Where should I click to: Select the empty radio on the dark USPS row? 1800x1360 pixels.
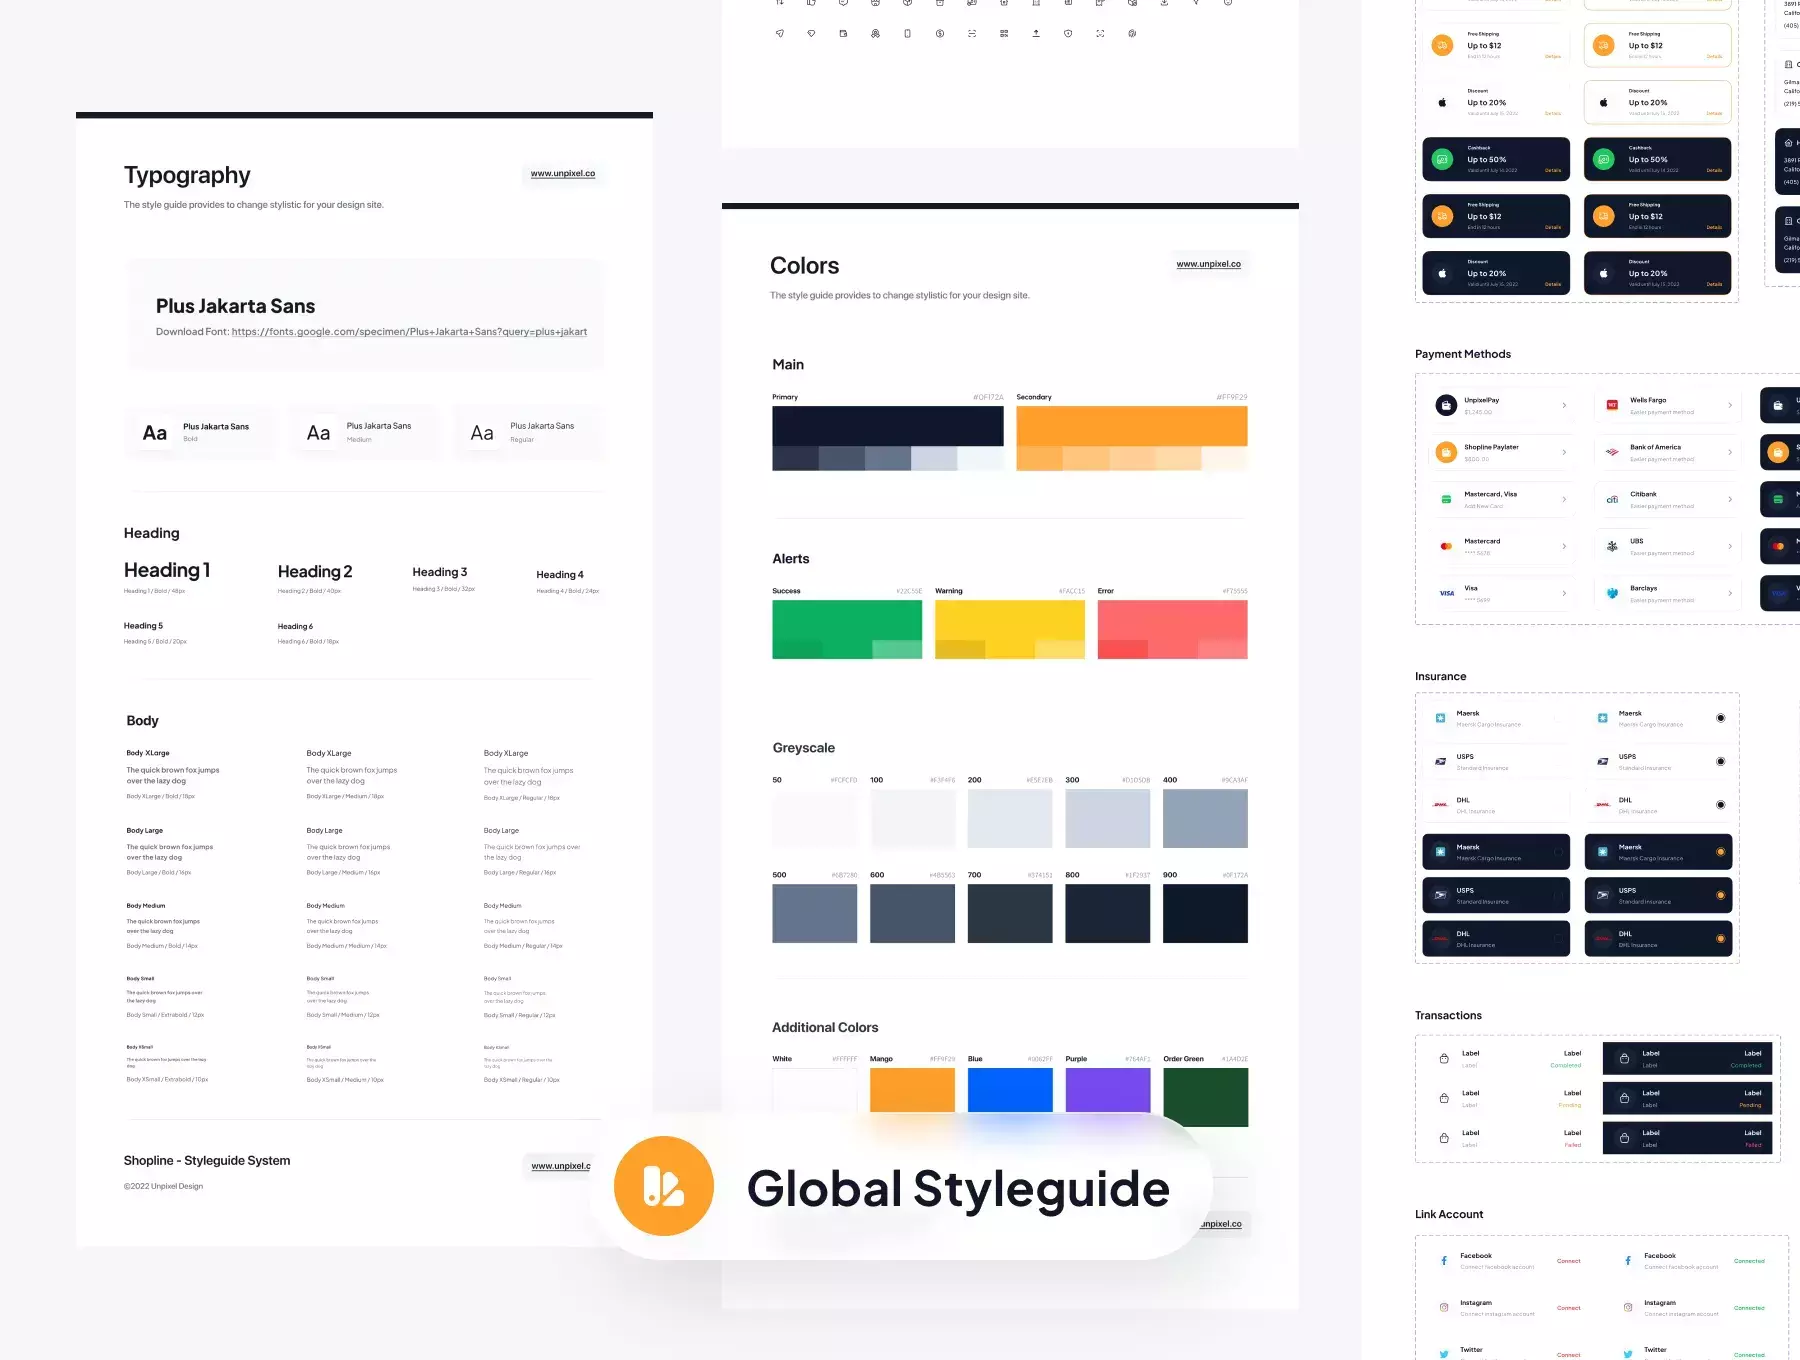(1558, 895)
